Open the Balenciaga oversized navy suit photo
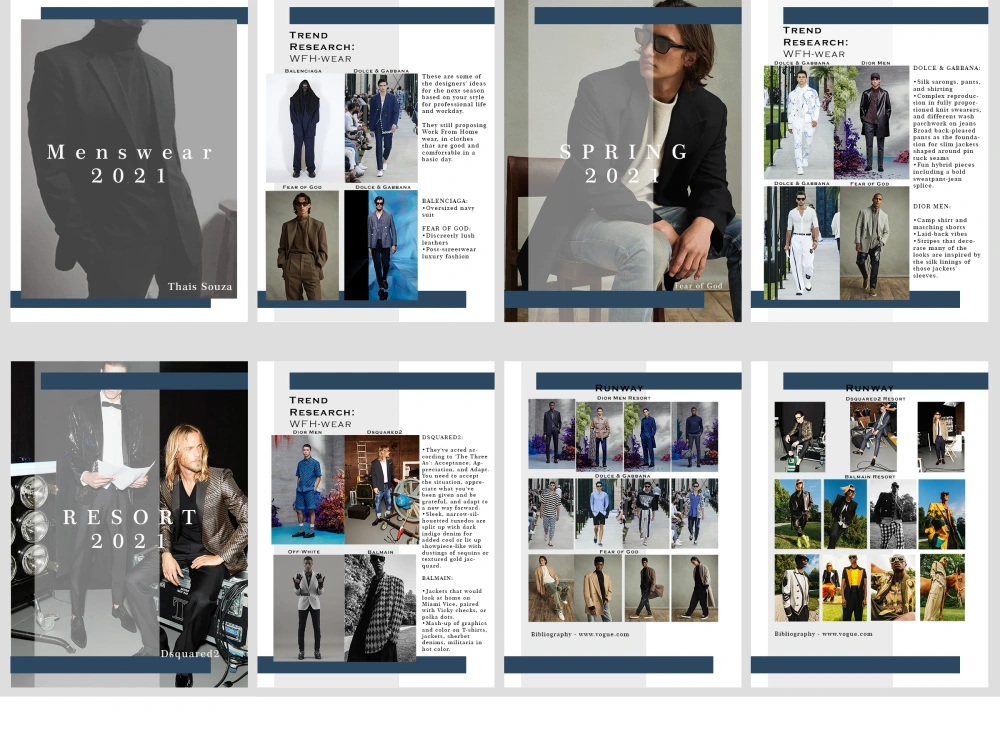 point(304,128)
